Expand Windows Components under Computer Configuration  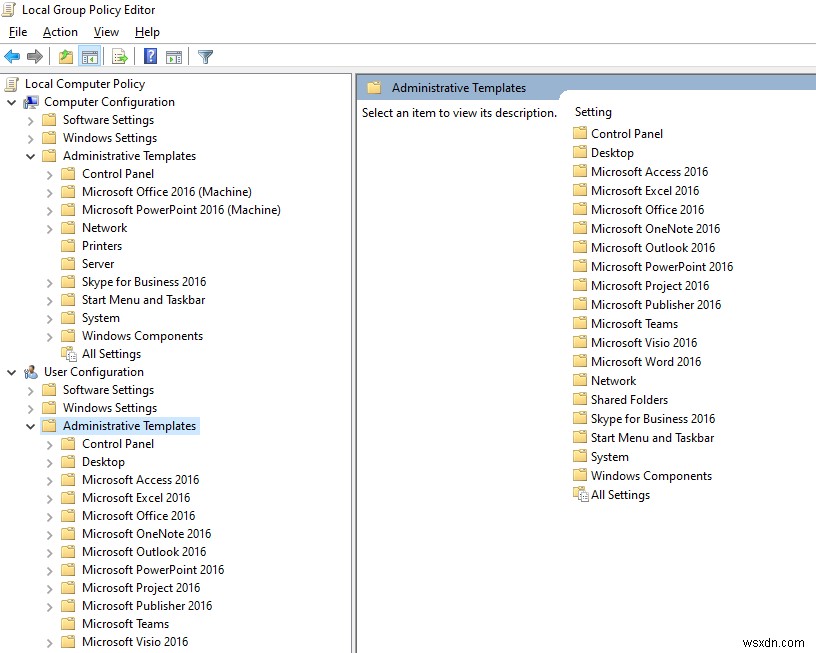(49, 337)
